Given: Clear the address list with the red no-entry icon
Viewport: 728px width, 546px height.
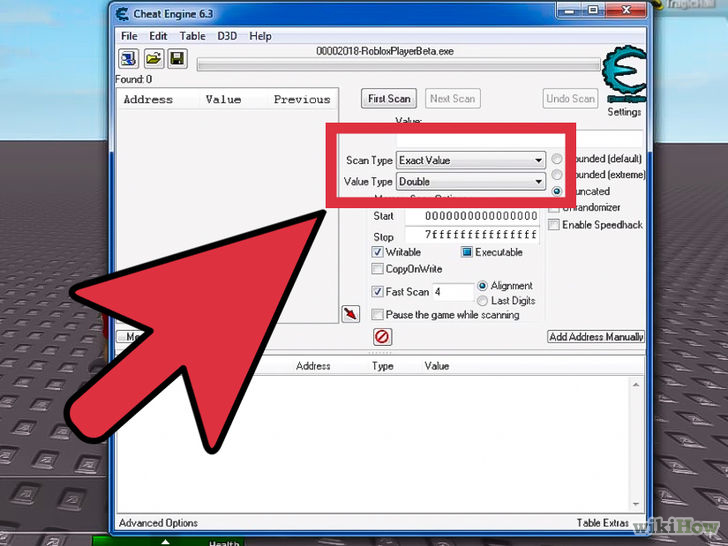Looking at the screenshot, I should (x=382, y=337).
